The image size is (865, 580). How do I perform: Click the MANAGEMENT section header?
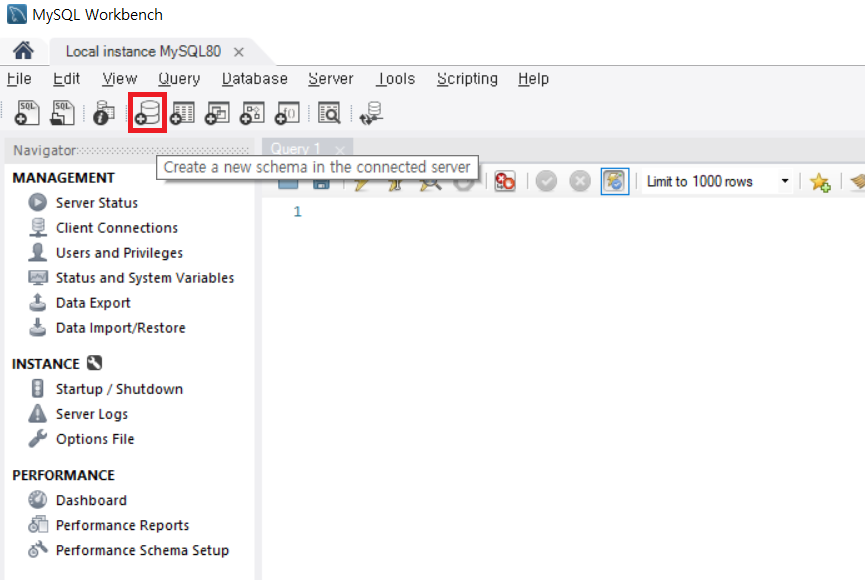click(63, 178)
